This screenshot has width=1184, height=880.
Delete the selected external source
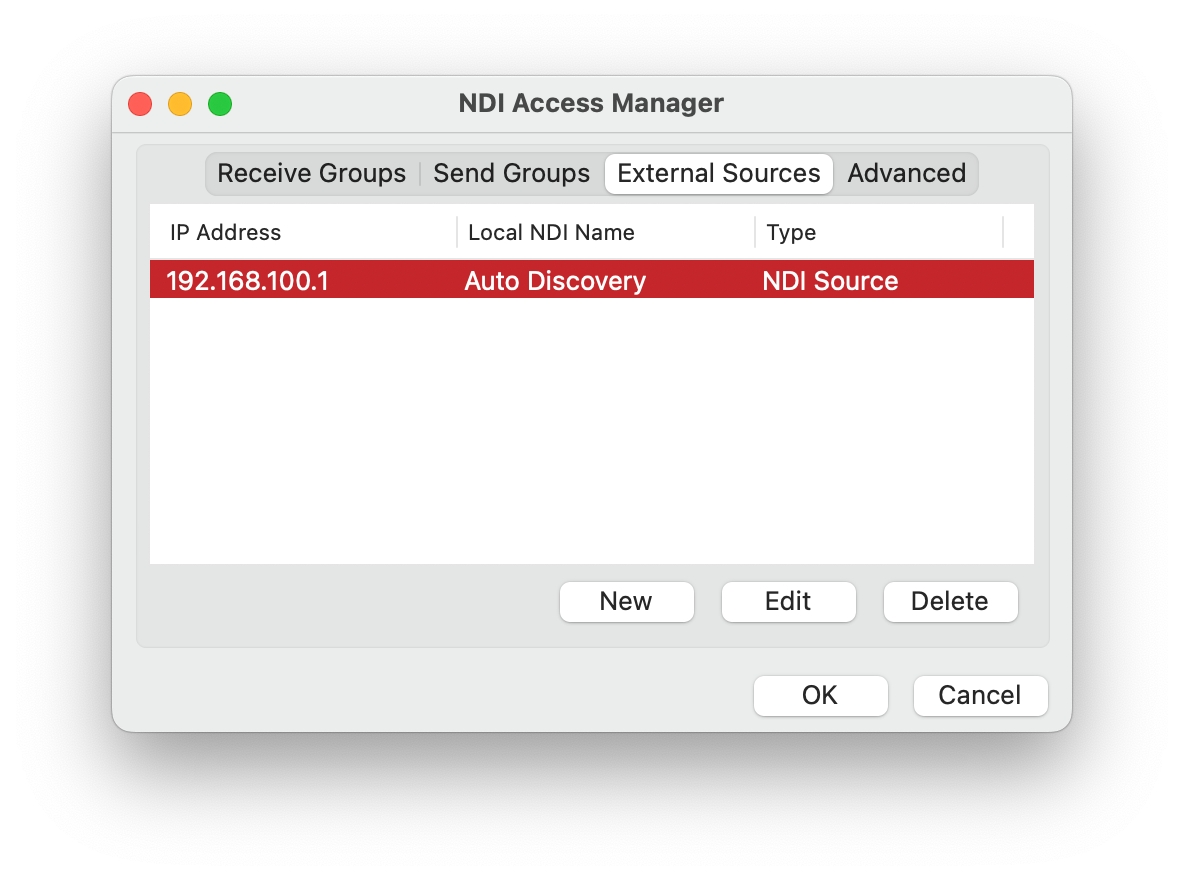click(950, 602)
